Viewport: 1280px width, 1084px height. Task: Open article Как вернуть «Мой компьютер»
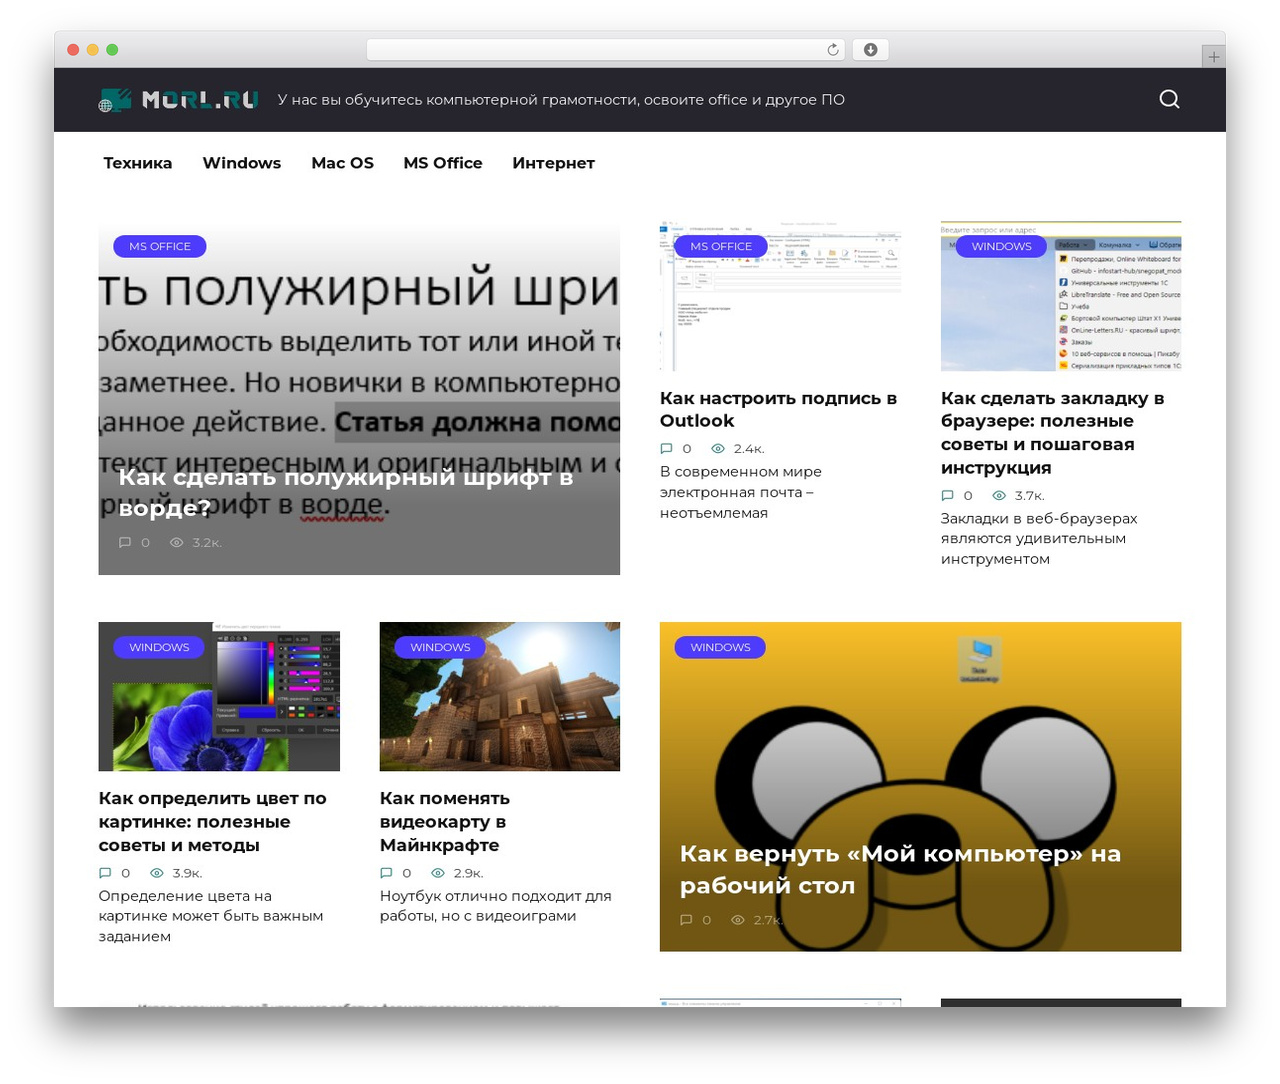[x=900, y=869]
